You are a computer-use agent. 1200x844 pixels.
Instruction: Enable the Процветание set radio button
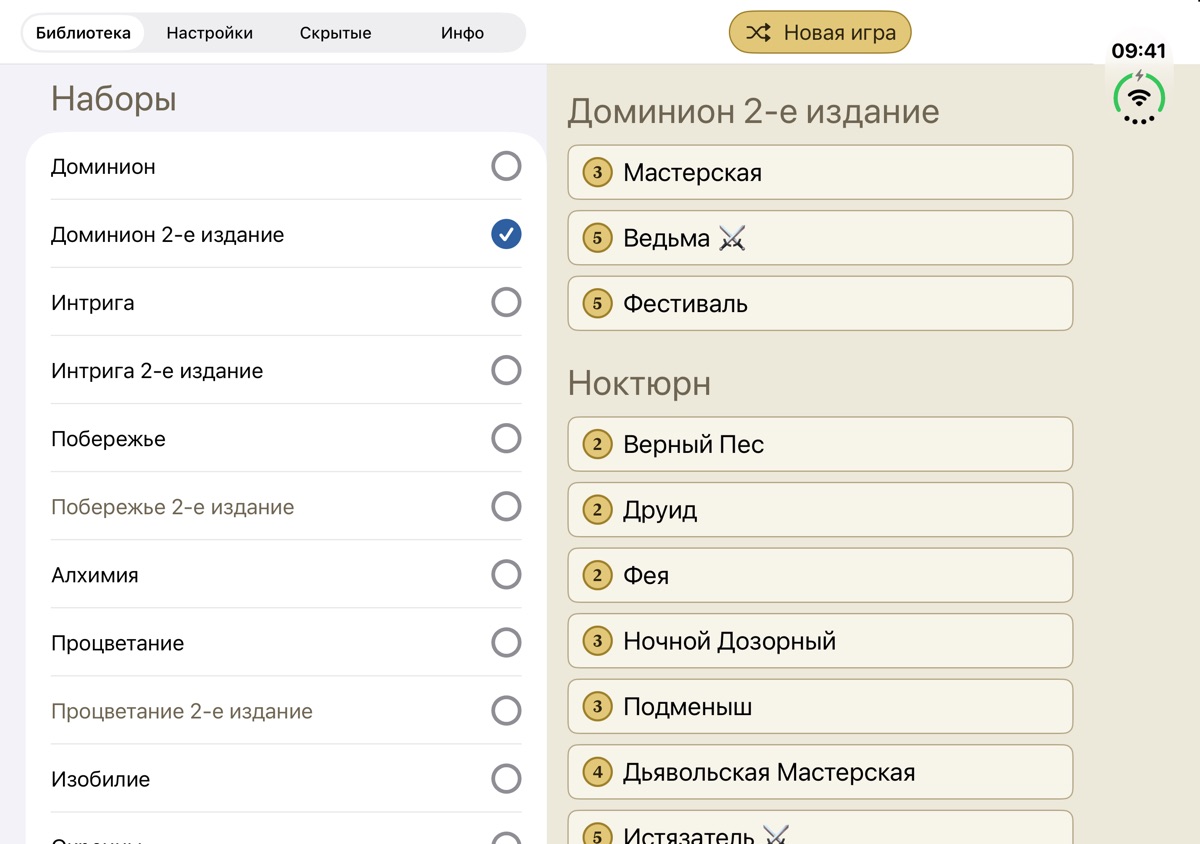(x=506, y=642)
